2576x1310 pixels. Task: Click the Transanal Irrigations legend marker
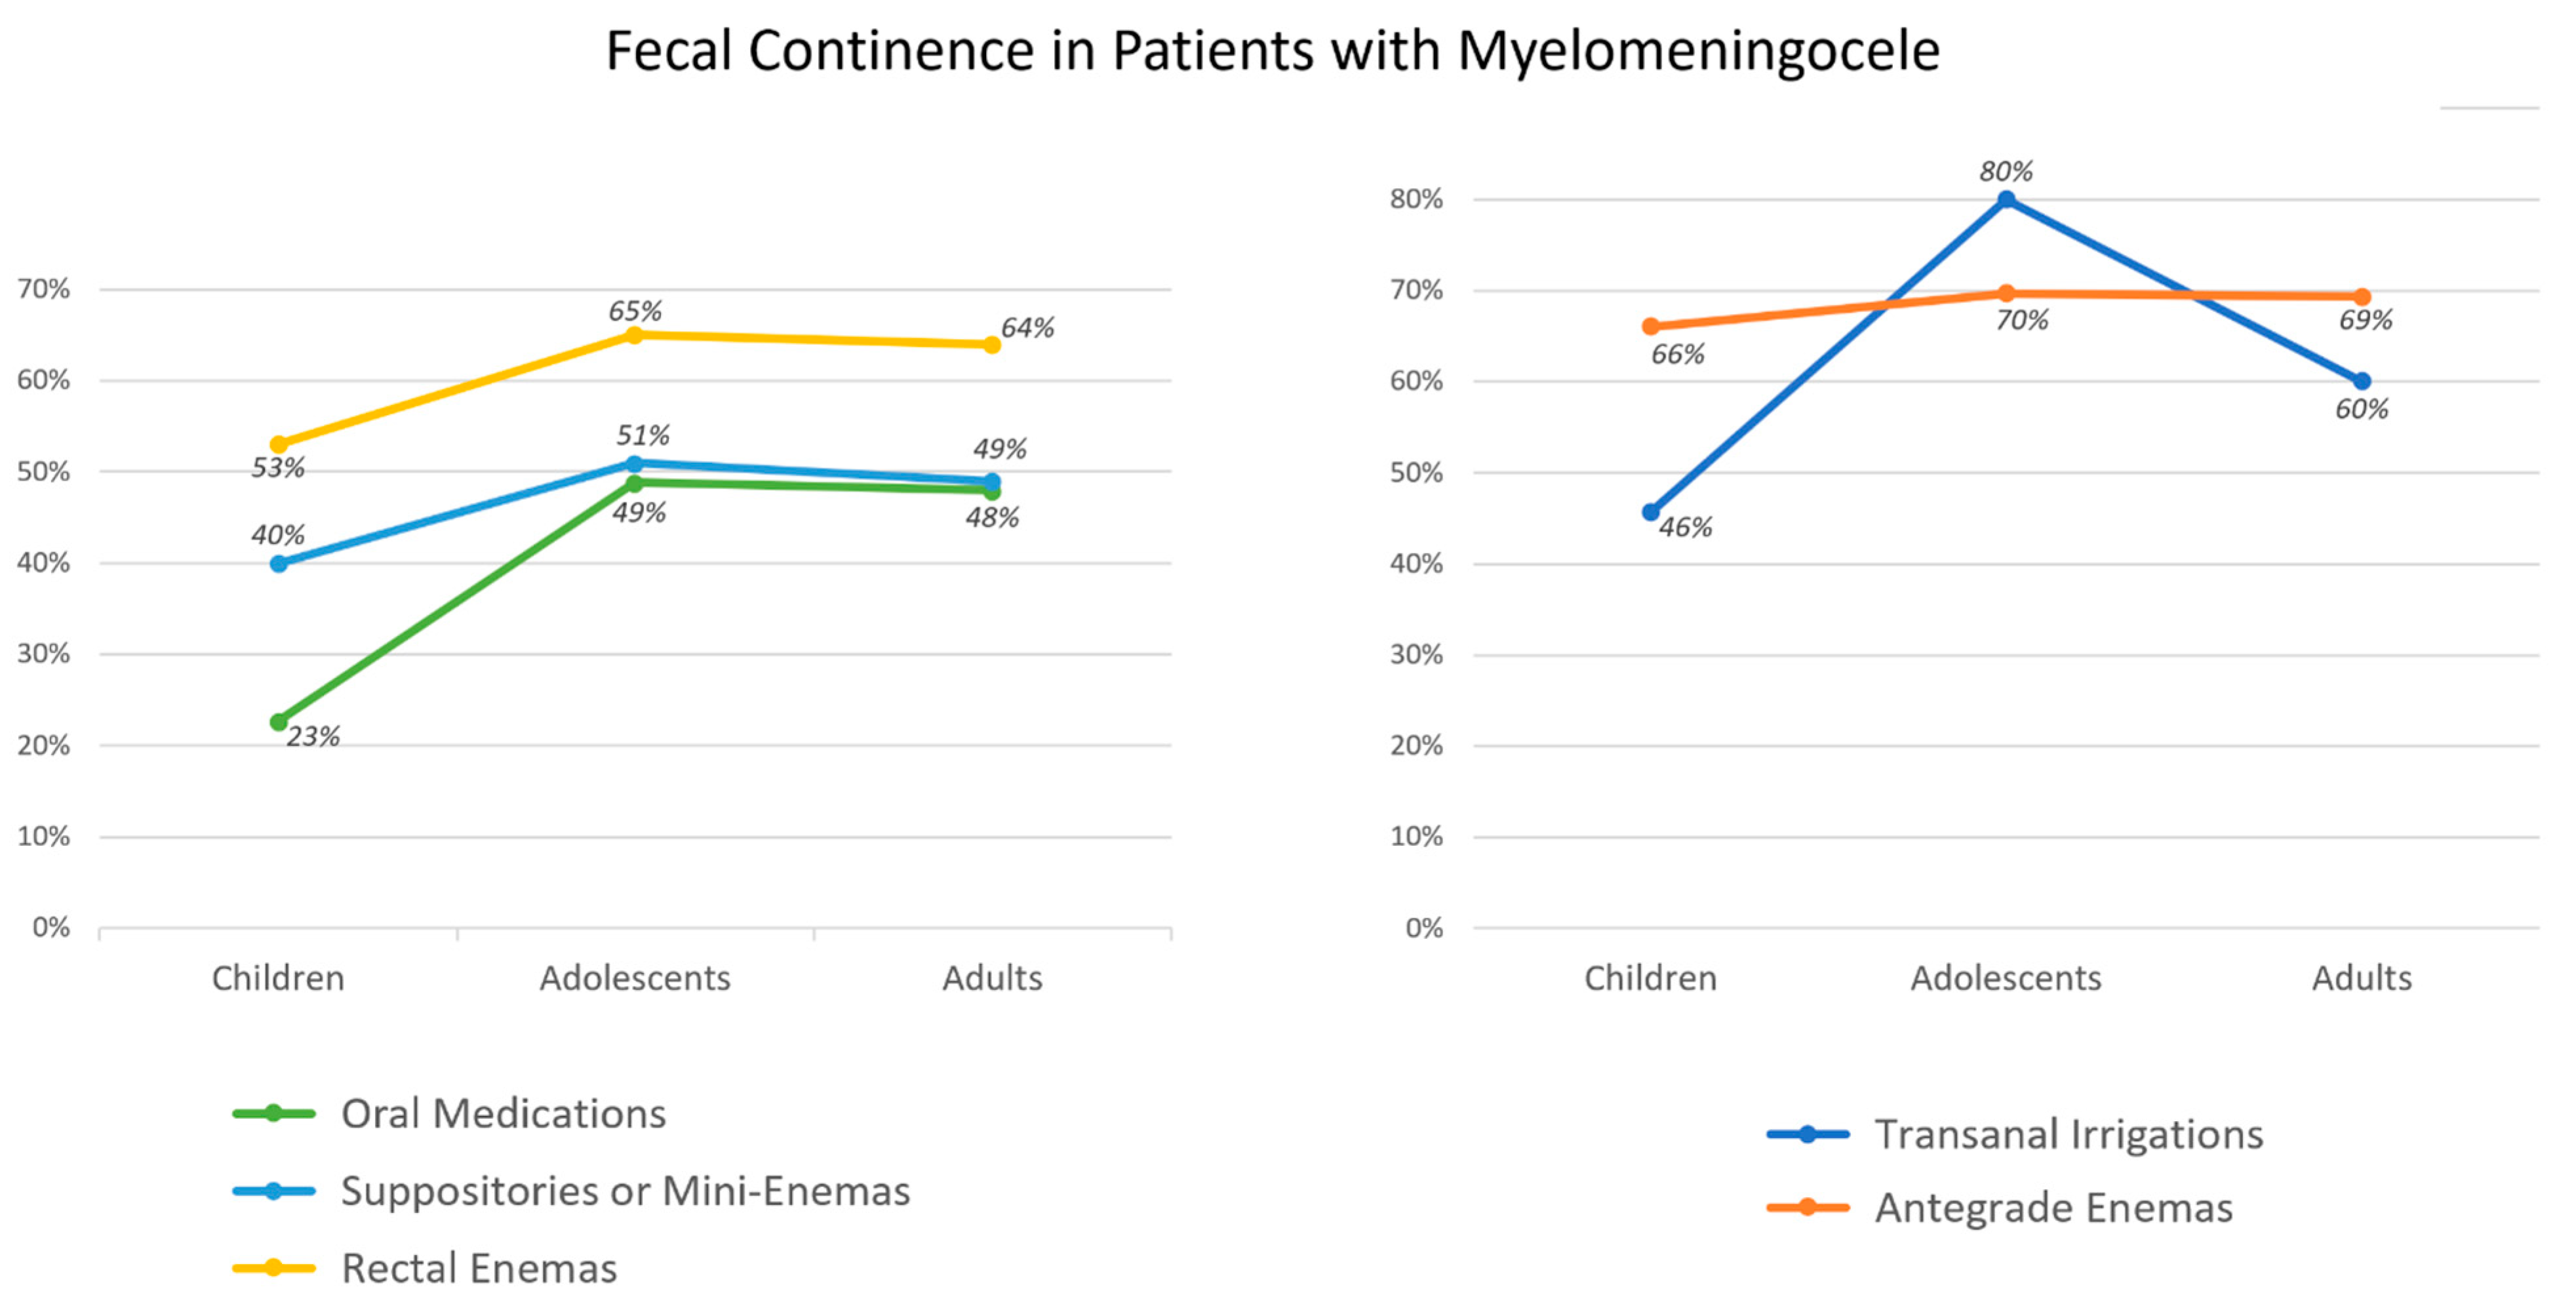pyautogui.click(x=1807, y=1134)
